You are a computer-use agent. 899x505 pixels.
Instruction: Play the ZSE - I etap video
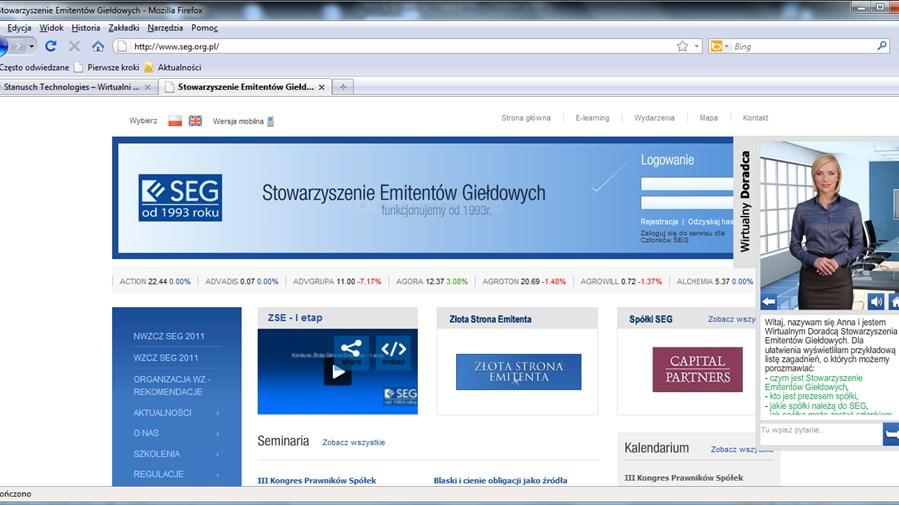pyautogui.click(x=338, y=372)
